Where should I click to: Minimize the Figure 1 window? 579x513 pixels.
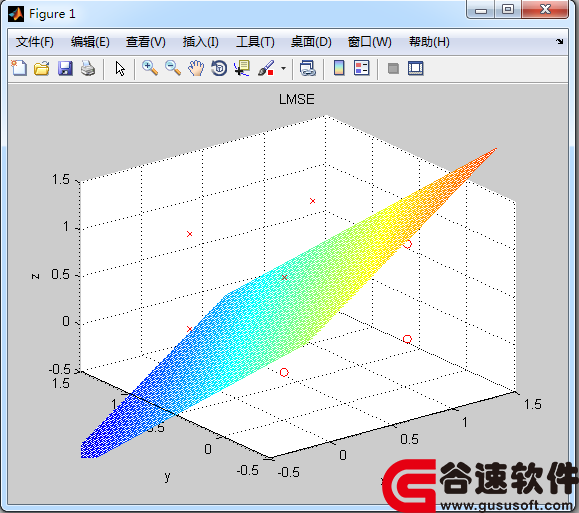click(x=480, y=10)
